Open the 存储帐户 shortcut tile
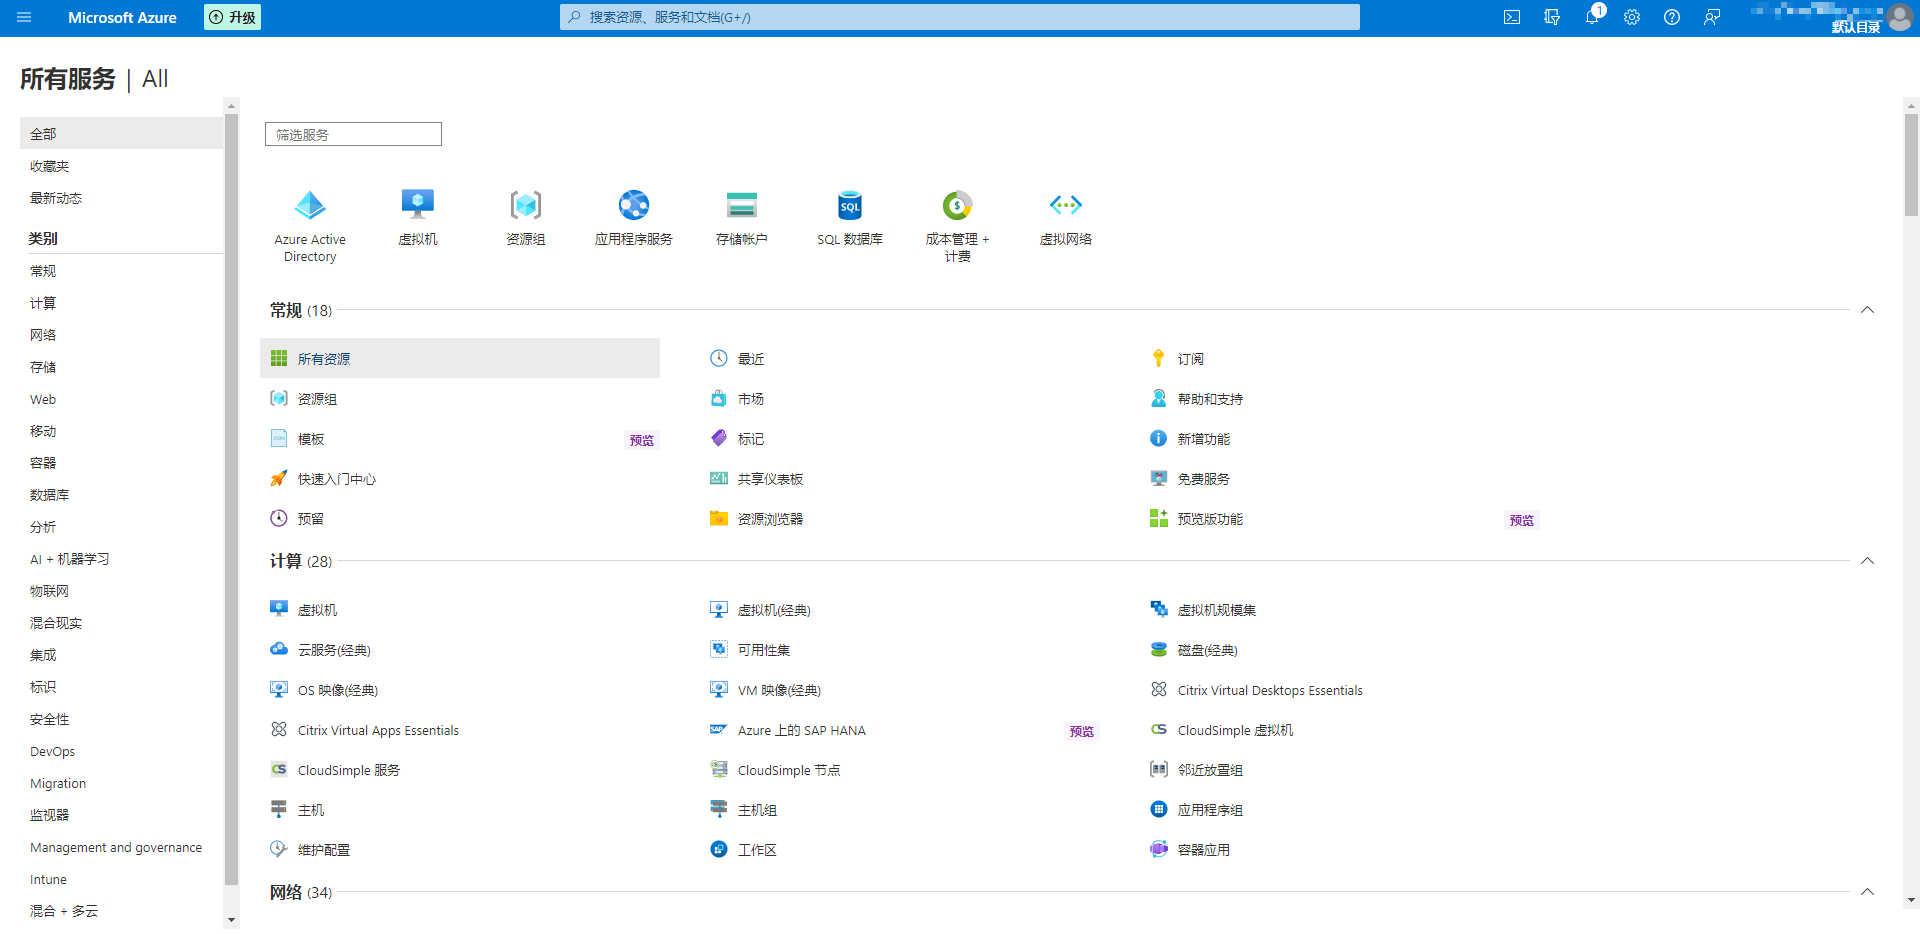This screenshot has width=1920, height=934. (x=742, y=217)
